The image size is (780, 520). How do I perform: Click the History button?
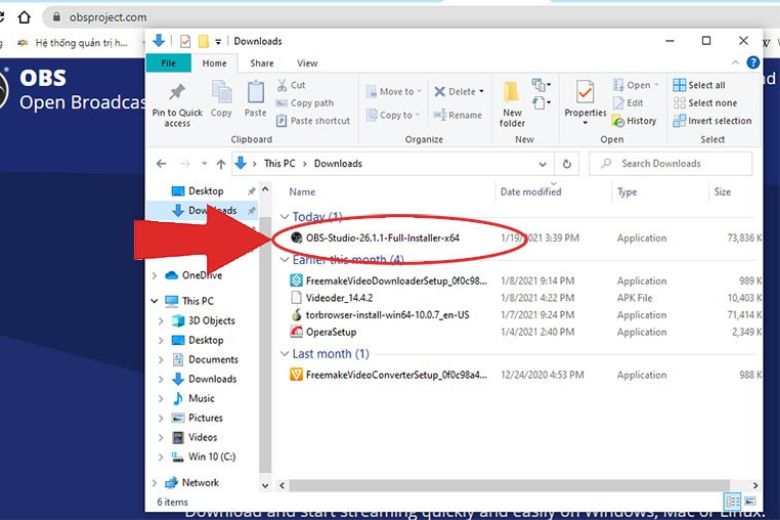click(x=634, y=121)
